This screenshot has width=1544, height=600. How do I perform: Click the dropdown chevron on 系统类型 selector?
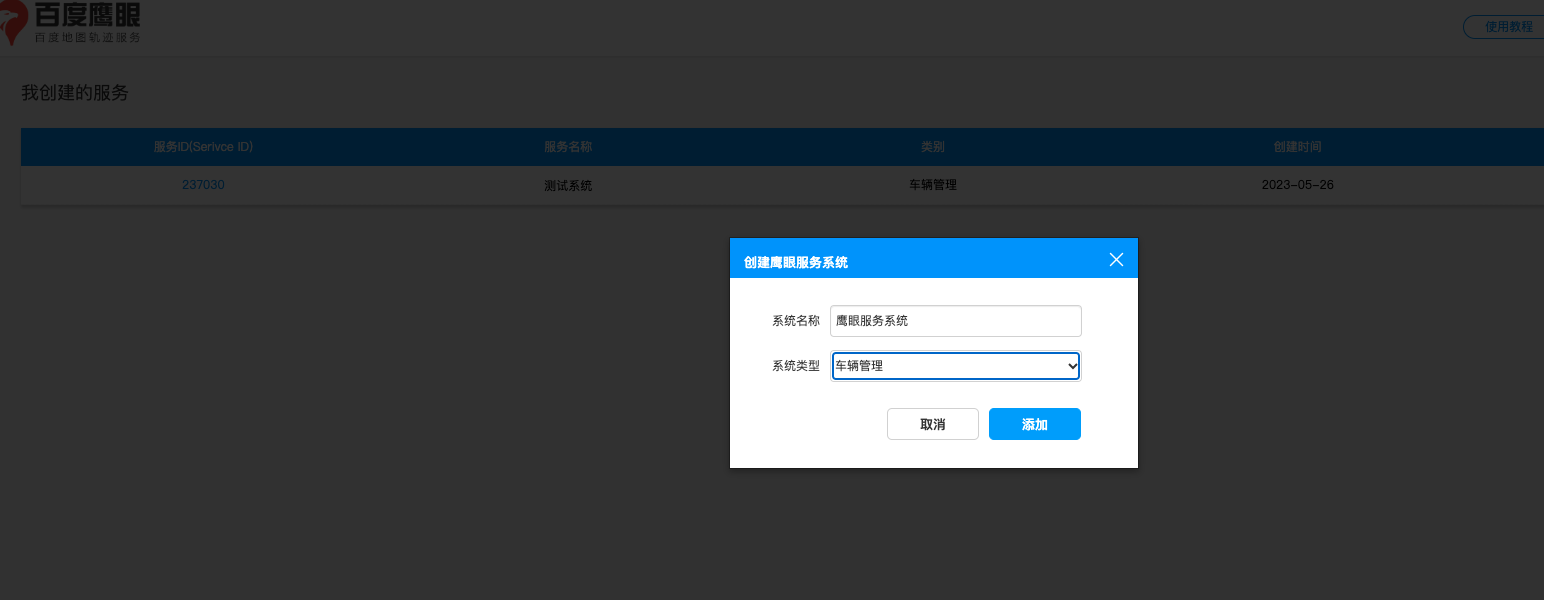(1072, 365)
